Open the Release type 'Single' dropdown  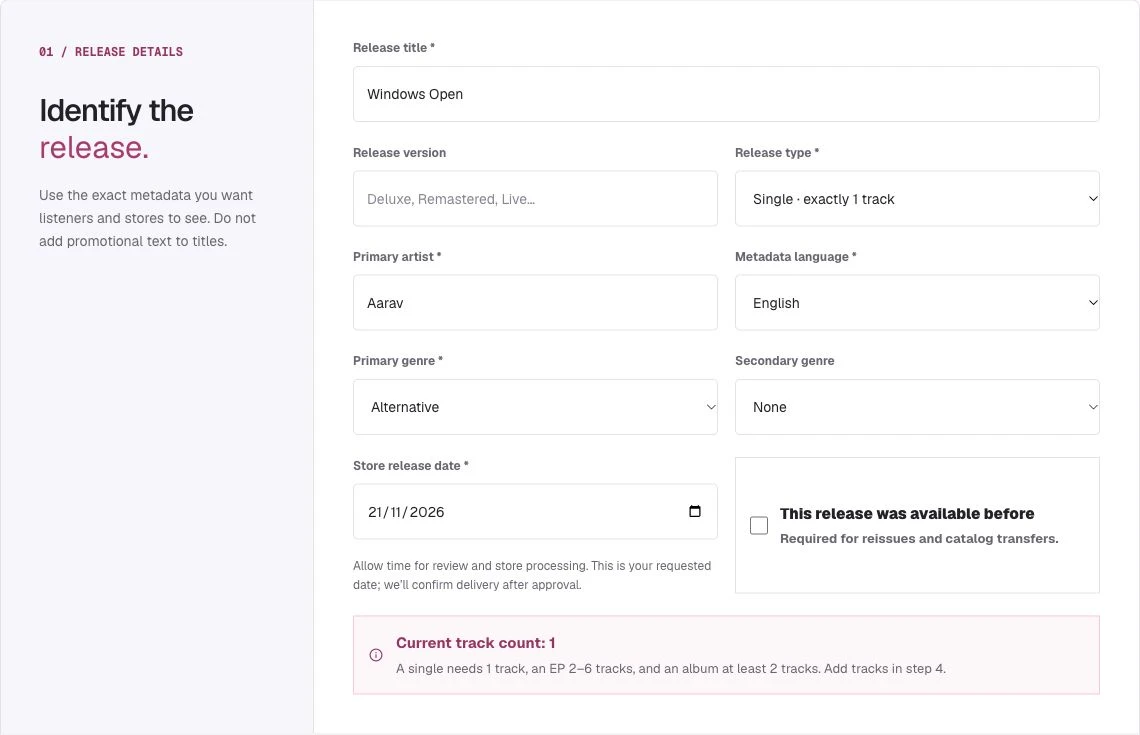click(x=917, y=198)
